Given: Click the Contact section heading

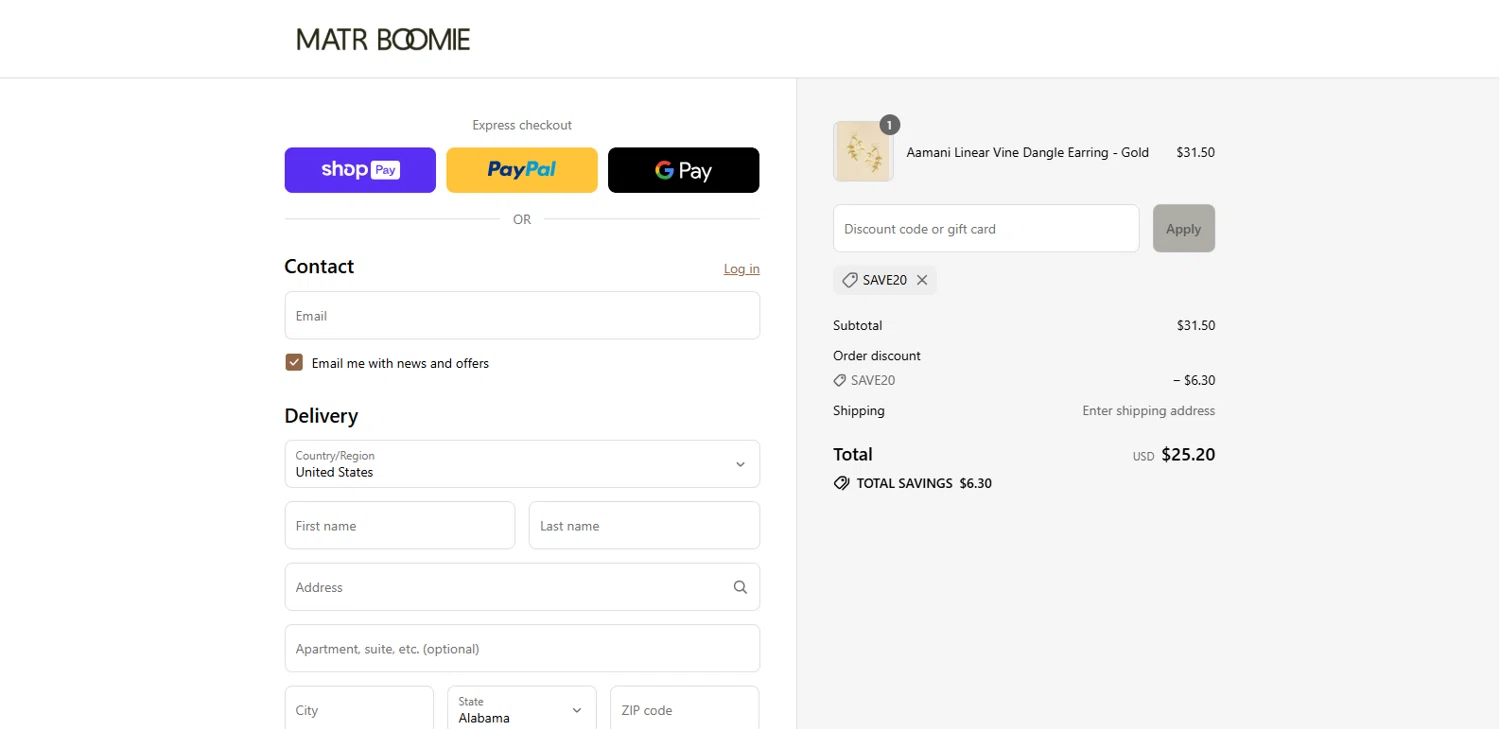Looking at the screenshot, I should (x=319, y=266).
